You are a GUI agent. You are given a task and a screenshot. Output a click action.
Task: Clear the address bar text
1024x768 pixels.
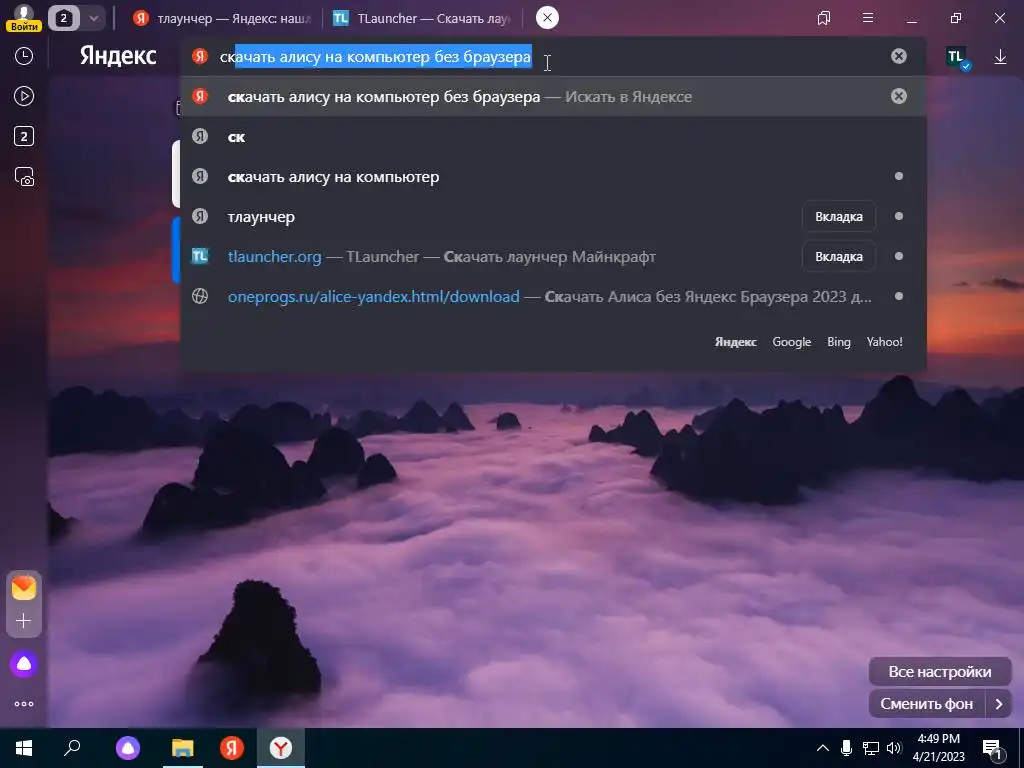tap(899, 56)
